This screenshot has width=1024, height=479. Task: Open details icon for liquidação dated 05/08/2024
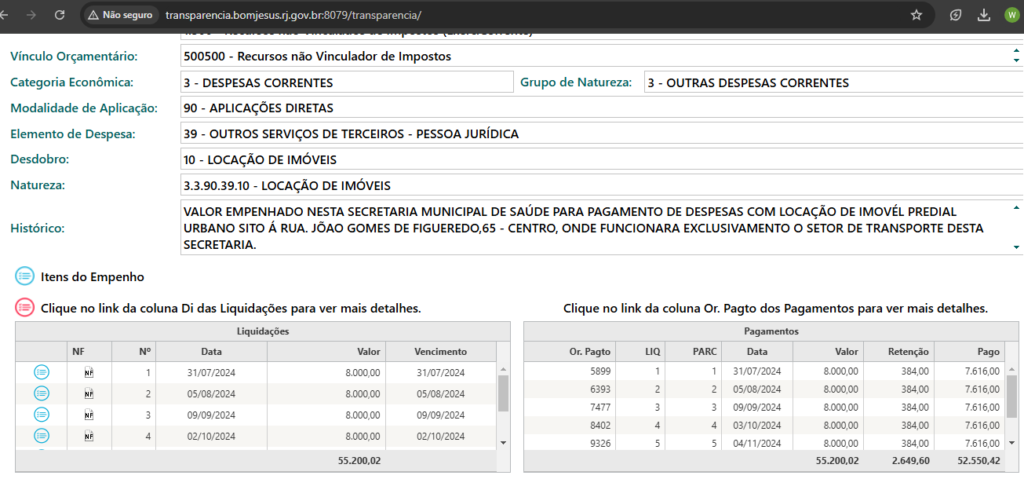[41, 393]
